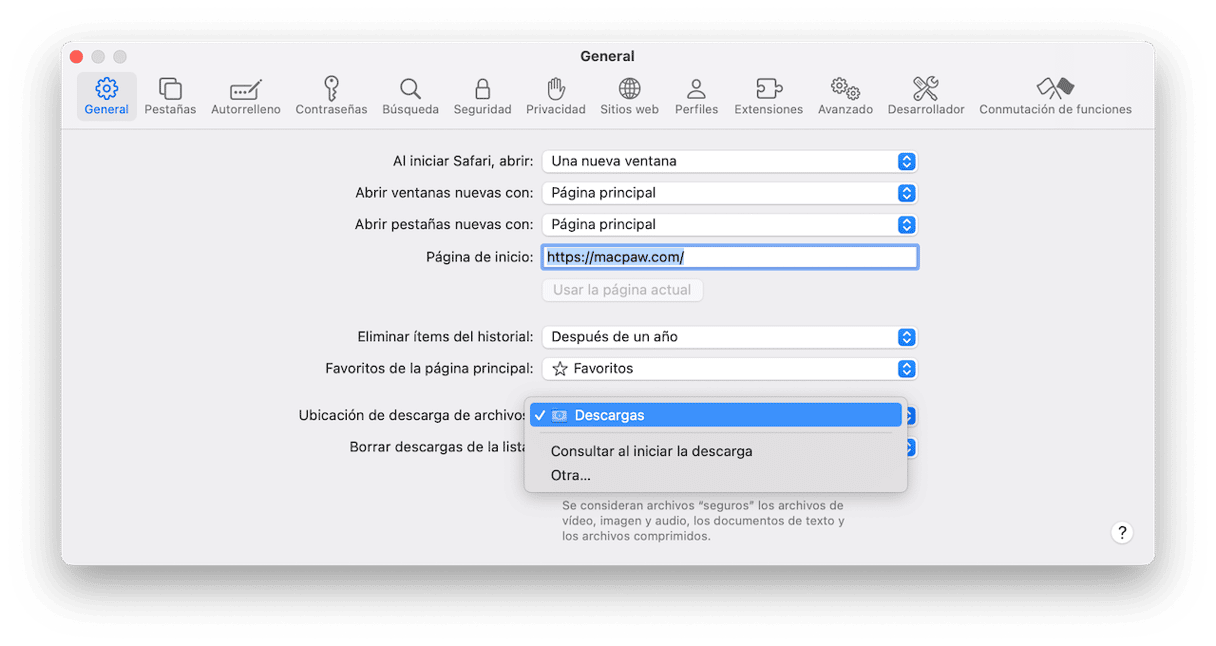Expand the Favoritos dropdown
The width and height of the screenshot is (1216, 646).
[729, 369]
